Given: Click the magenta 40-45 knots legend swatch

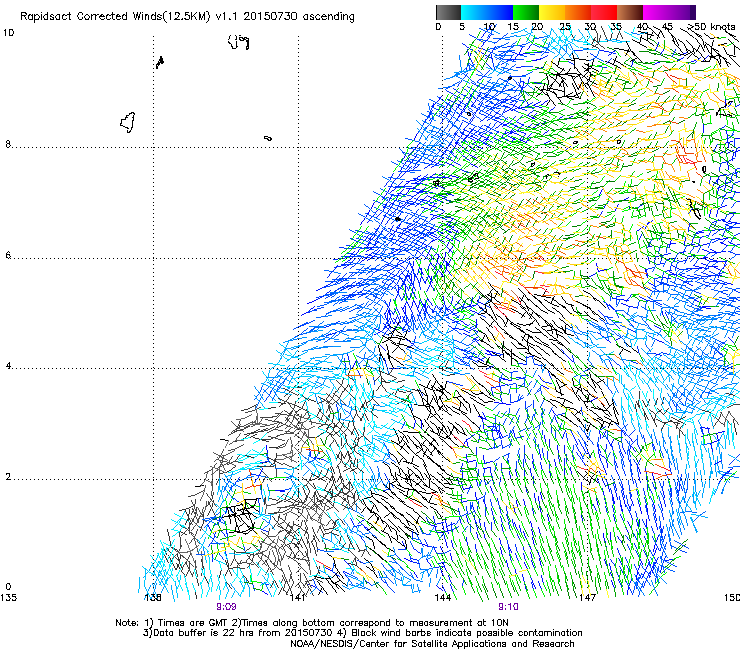Looking at the screenshot, I should pyautogui.click(x=656, y=12).
